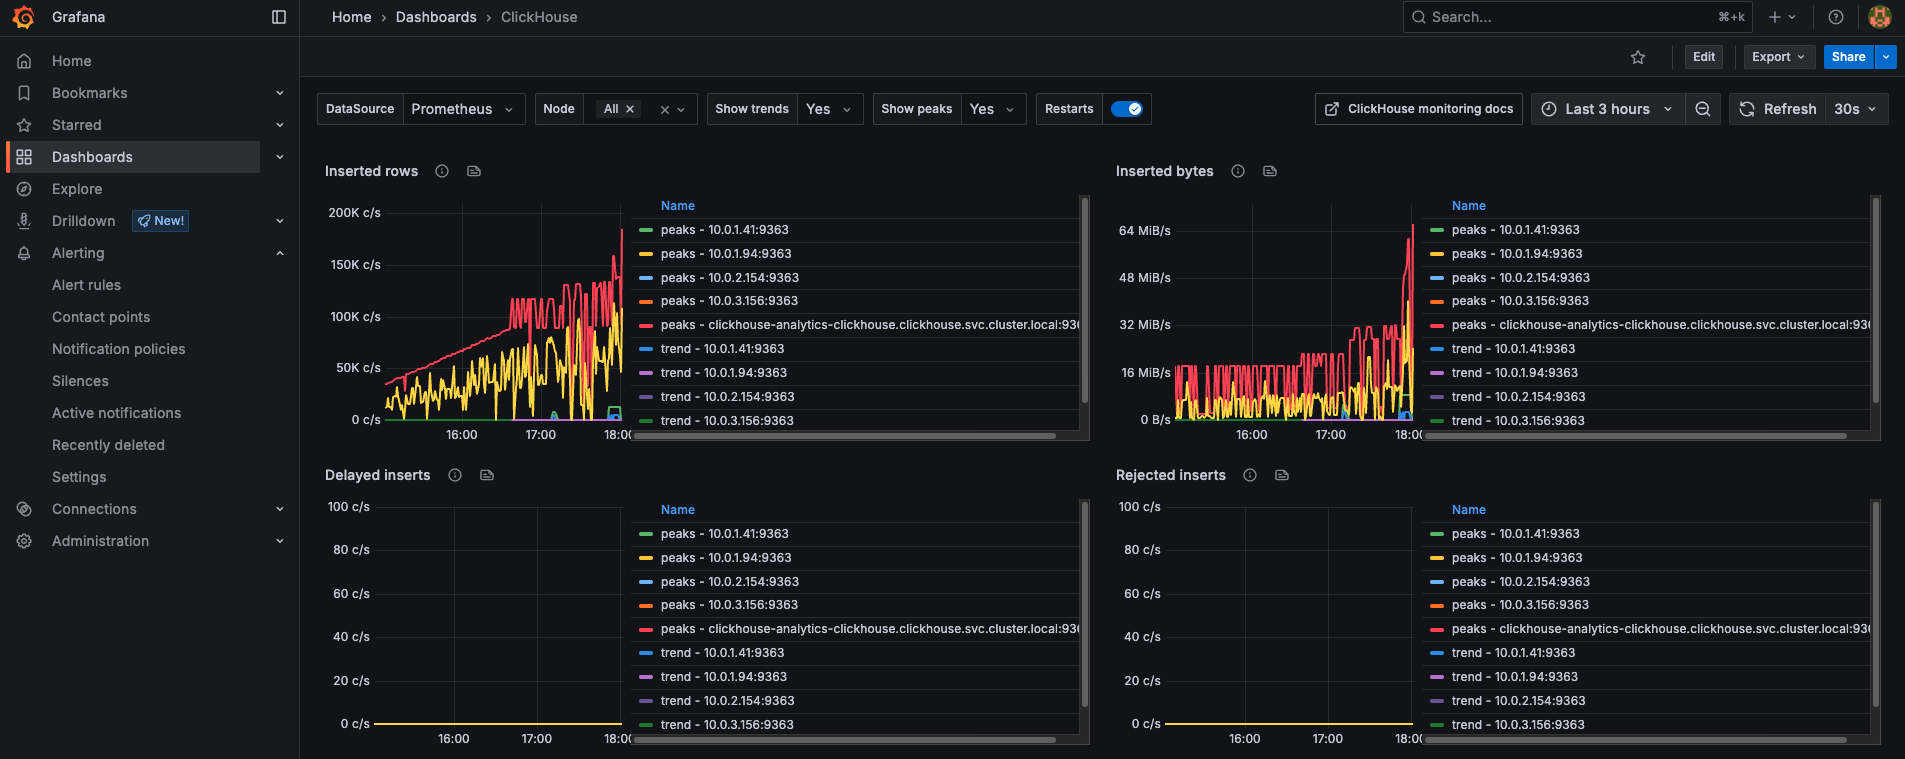Toggle the Restarts switch off
Screen dimensions: 1905x759
pos(1127,109)
